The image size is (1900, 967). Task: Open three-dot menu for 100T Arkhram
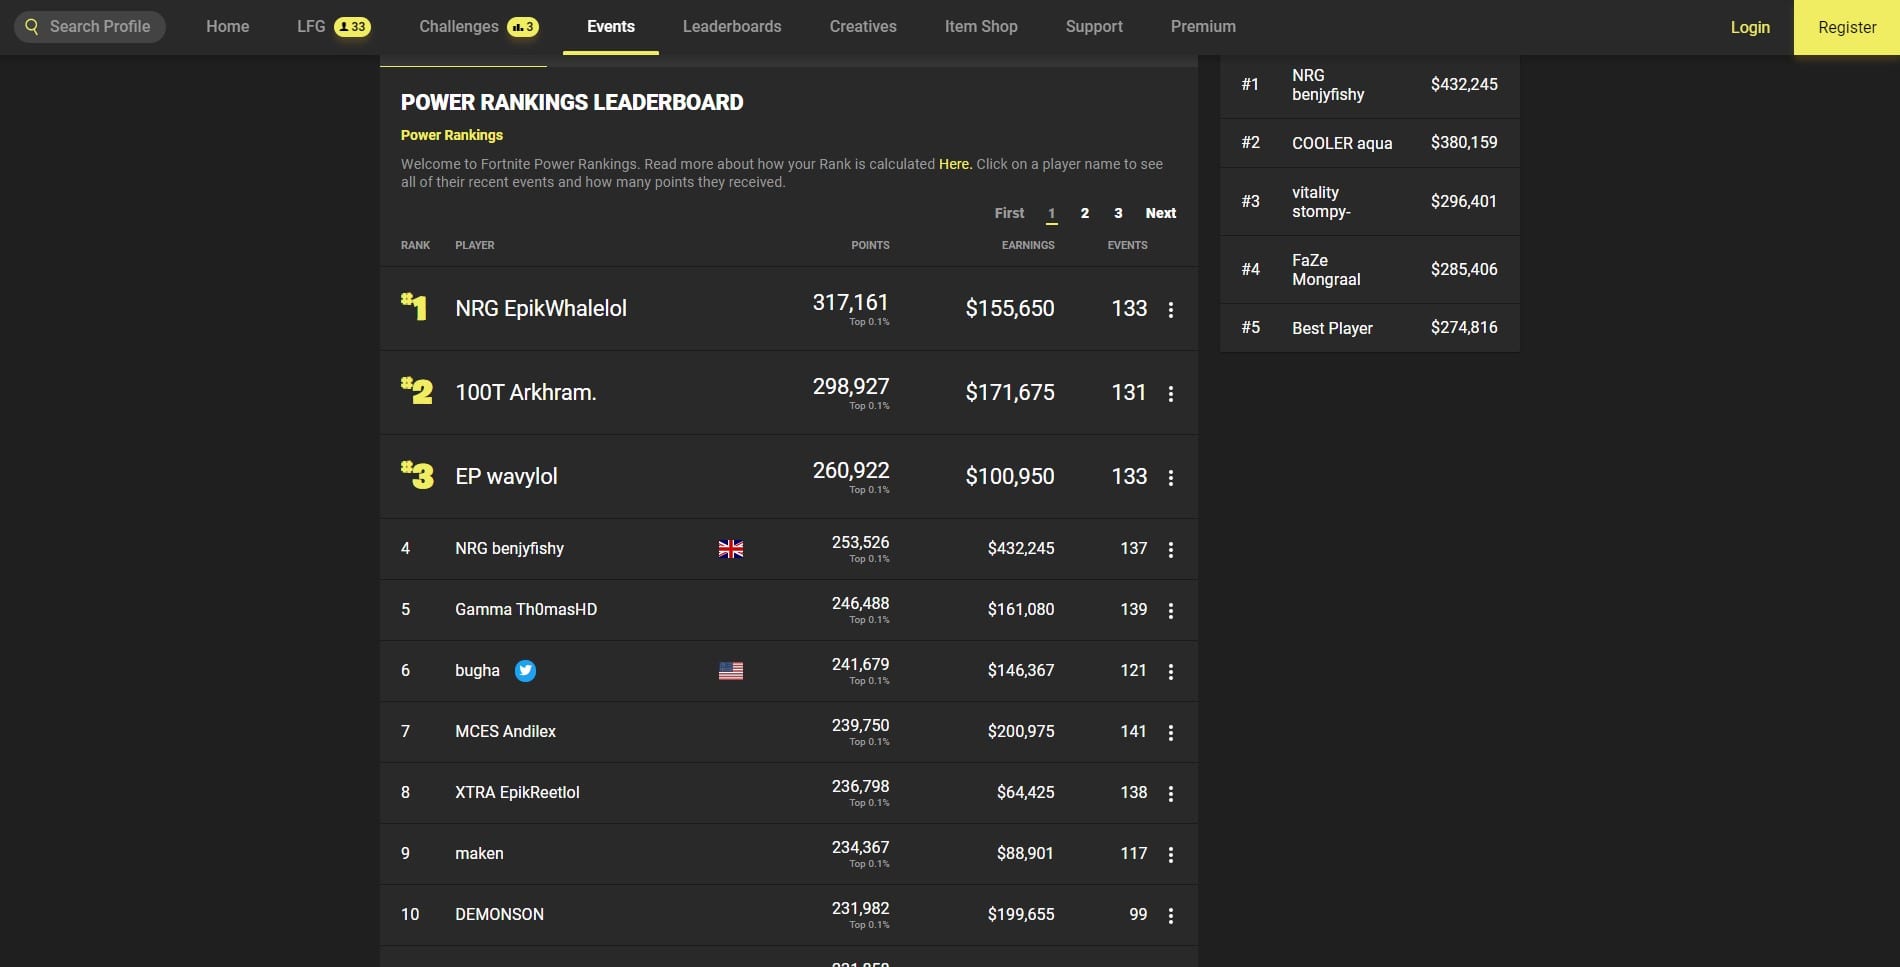coord(1171,394)
